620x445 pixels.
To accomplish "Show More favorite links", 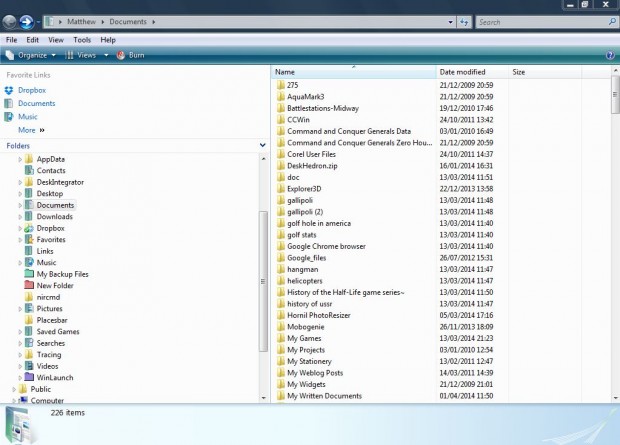I will (x=30, y=130).
